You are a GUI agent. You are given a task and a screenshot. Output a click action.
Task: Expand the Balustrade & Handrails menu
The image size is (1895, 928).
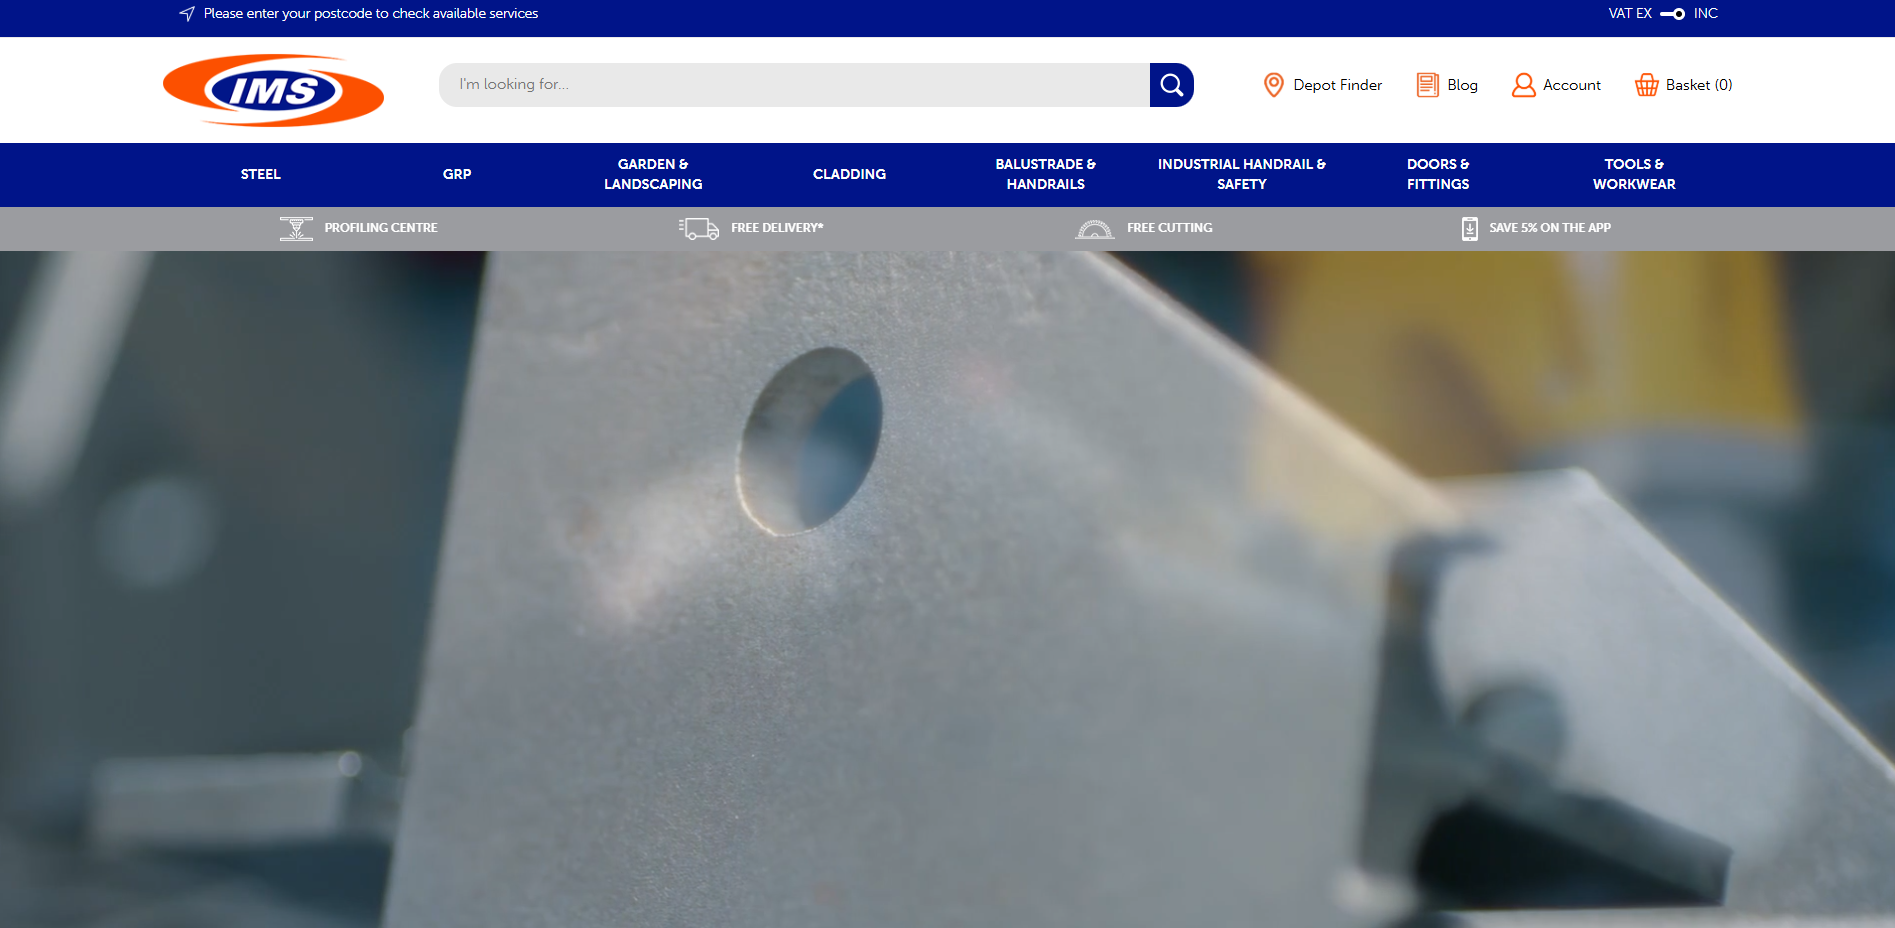point(1045,174)
